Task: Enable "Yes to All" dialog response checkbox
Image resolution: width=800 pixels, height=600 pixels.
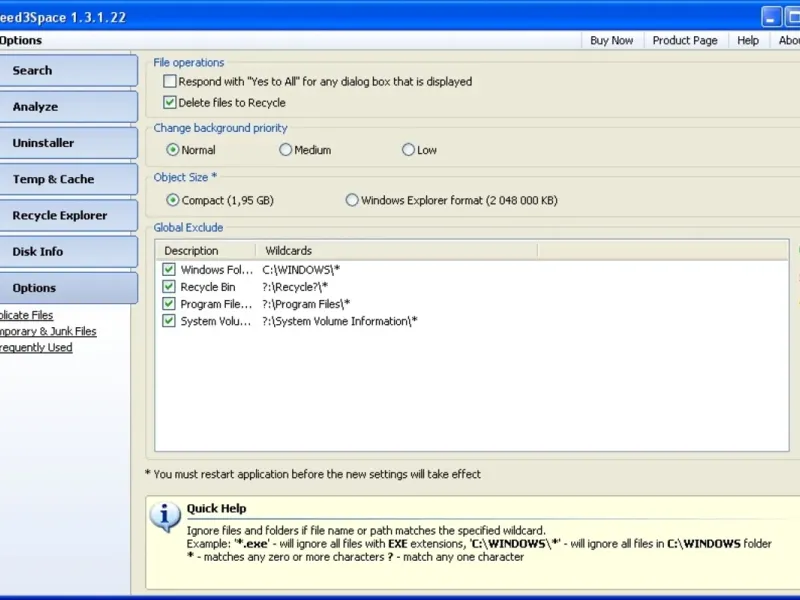Action: [x=170, y=81]
